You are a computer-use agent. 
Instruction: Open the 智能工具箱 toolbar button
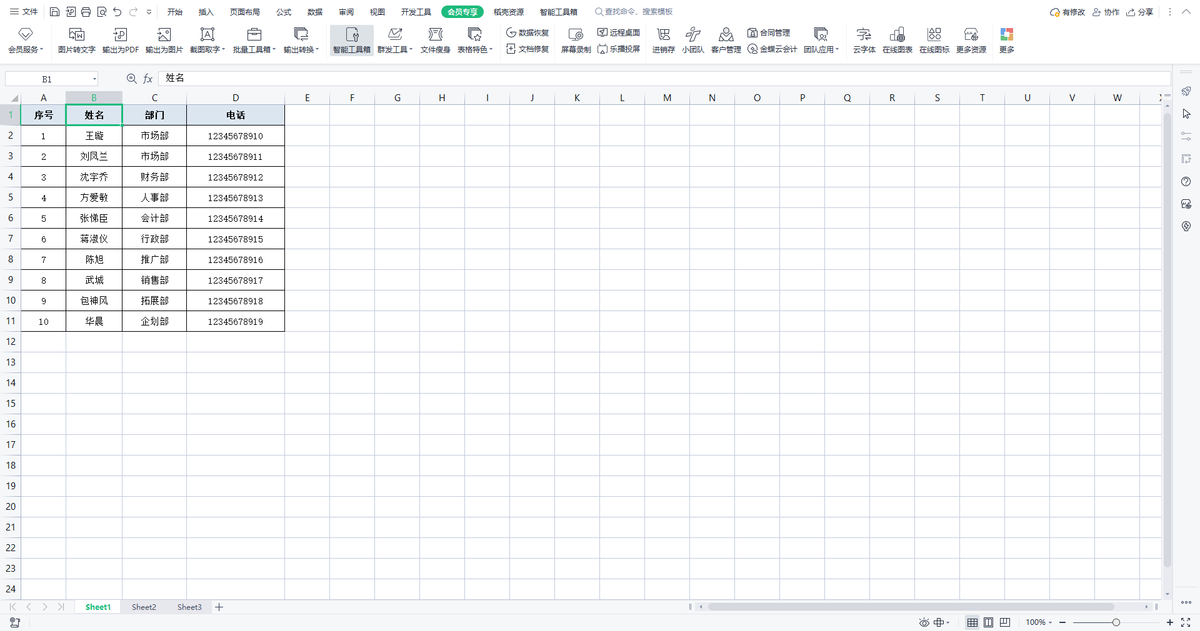pyautogui.click(x=351, y=41)
